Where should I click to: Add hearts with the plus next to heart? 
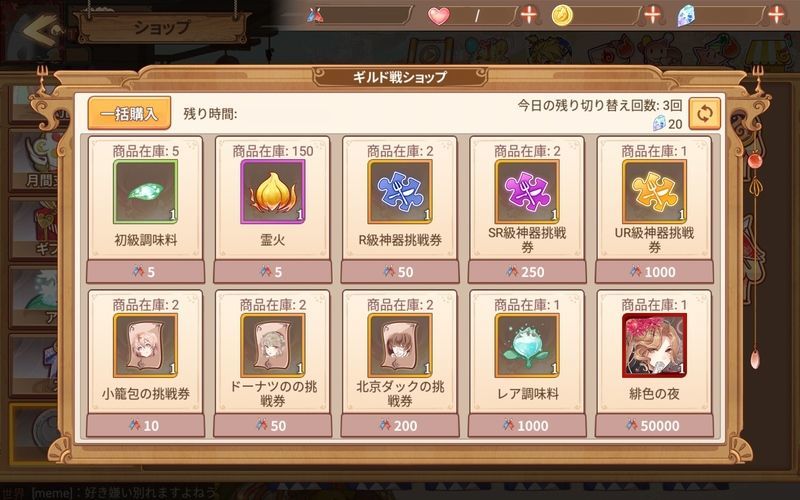point(529,15)
